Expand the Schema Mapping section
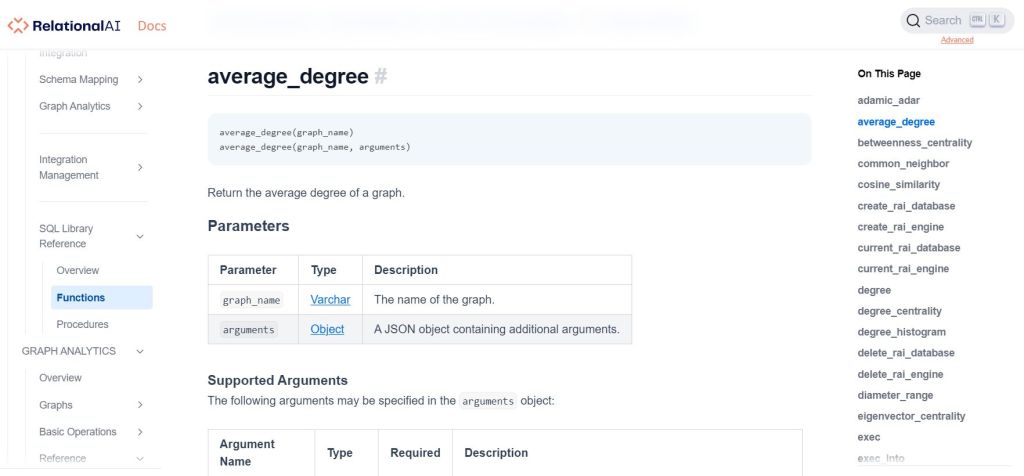This screenshot has width=1024, height=476. tap(140, 80)
